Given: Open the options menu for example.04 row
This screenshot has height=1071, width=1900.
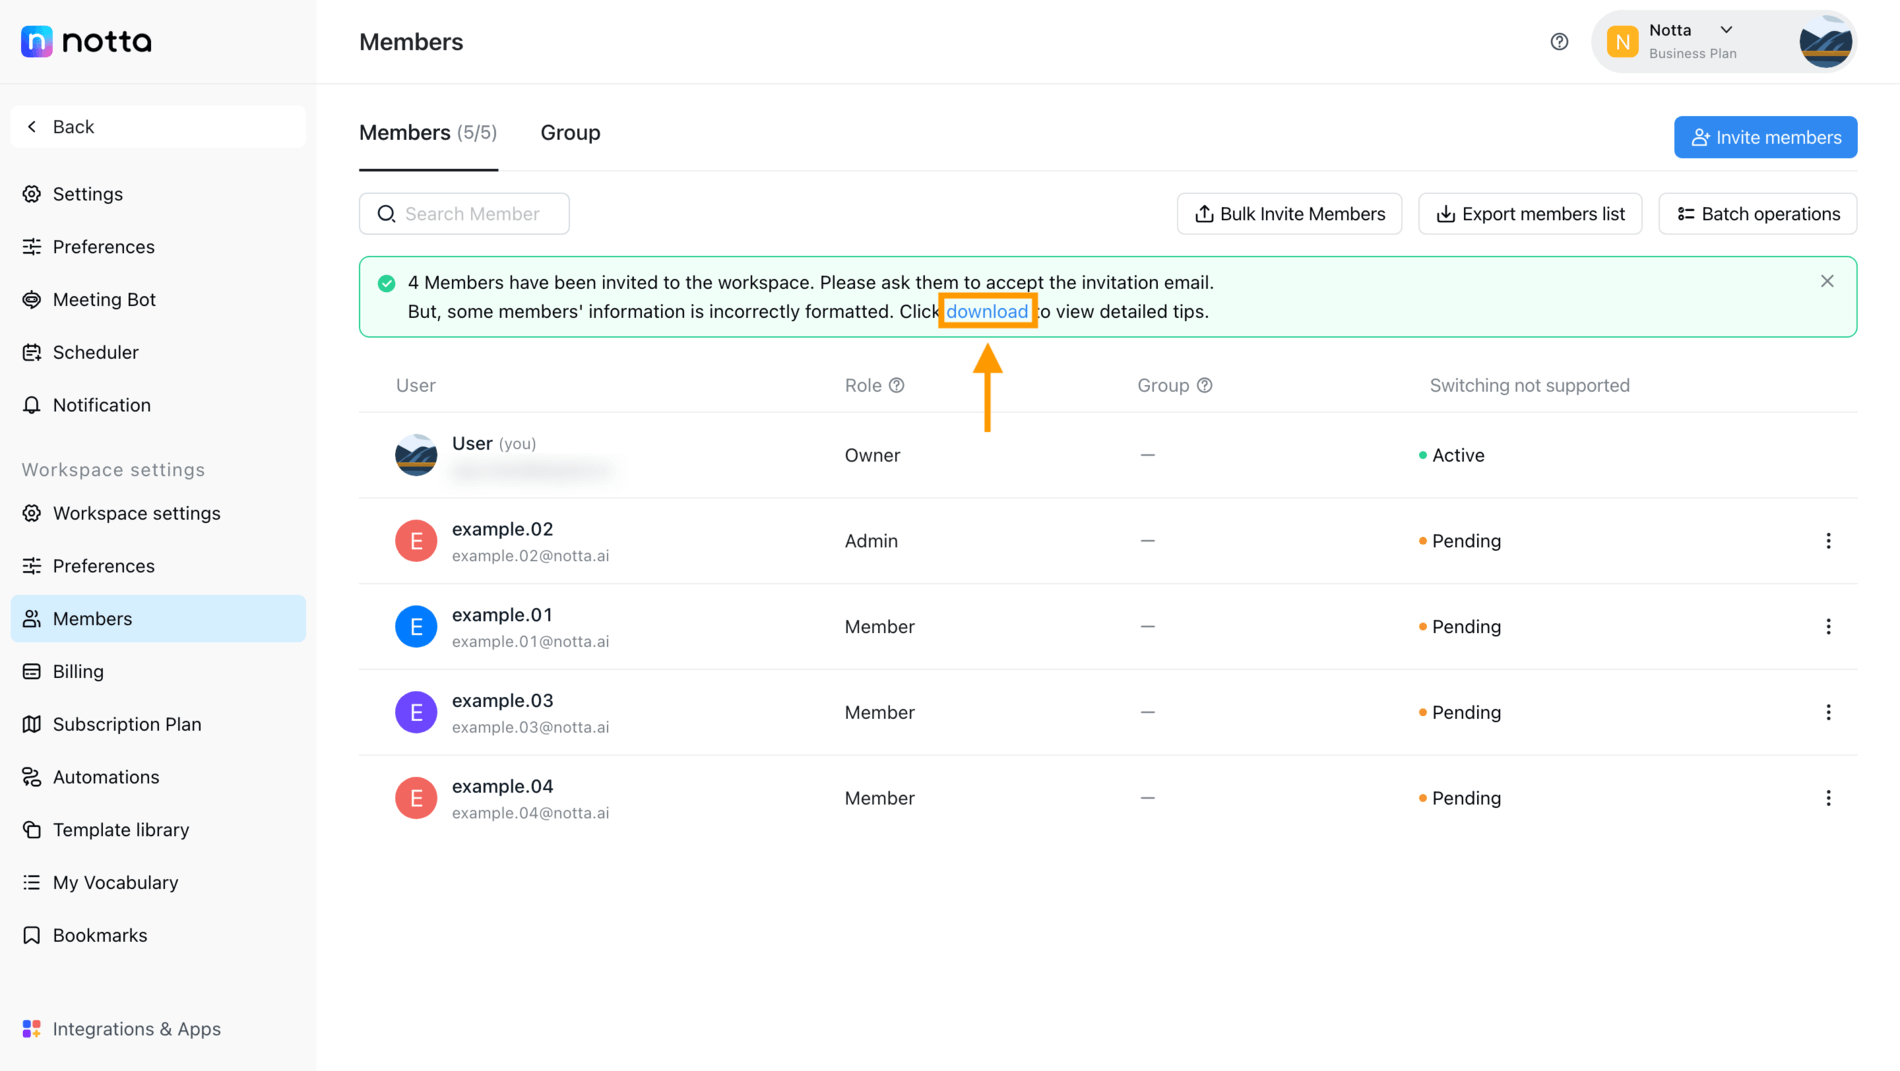Looking at the screenshot, I should [x=1829, y=797].
